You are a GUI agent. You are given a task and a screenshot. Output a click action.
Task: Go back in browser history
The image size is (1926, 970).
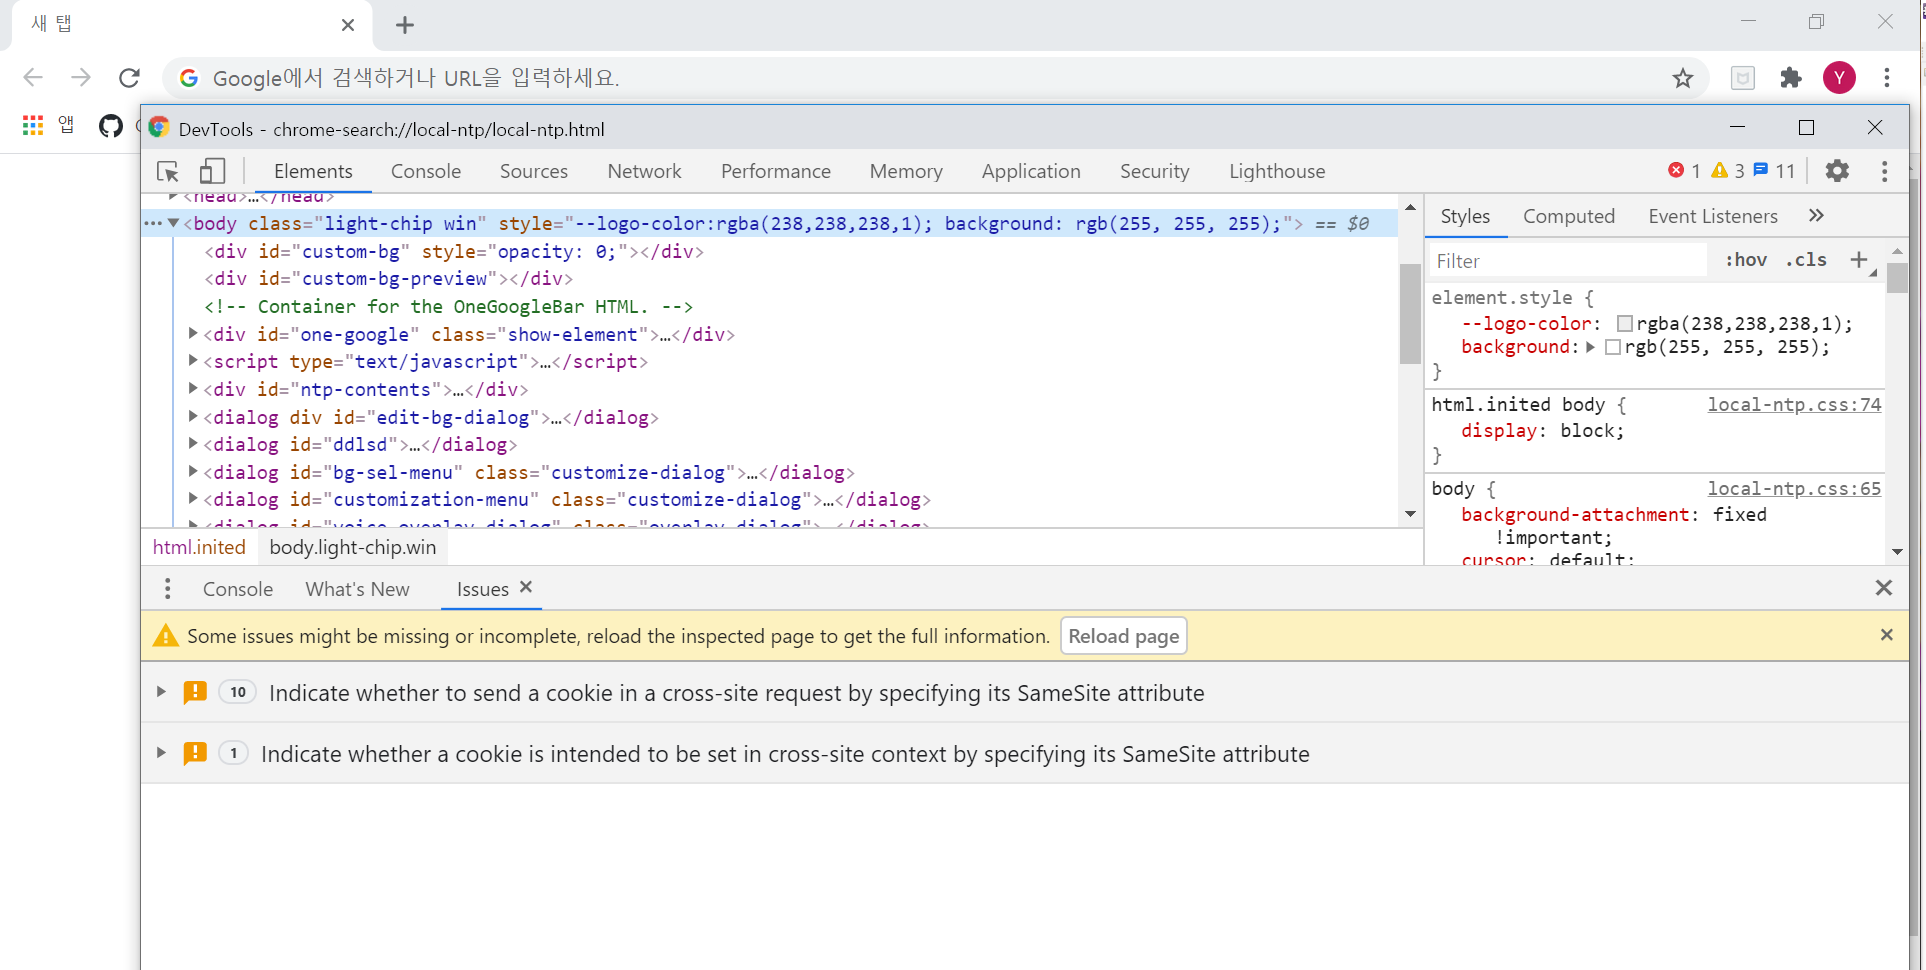coord(33,78)
